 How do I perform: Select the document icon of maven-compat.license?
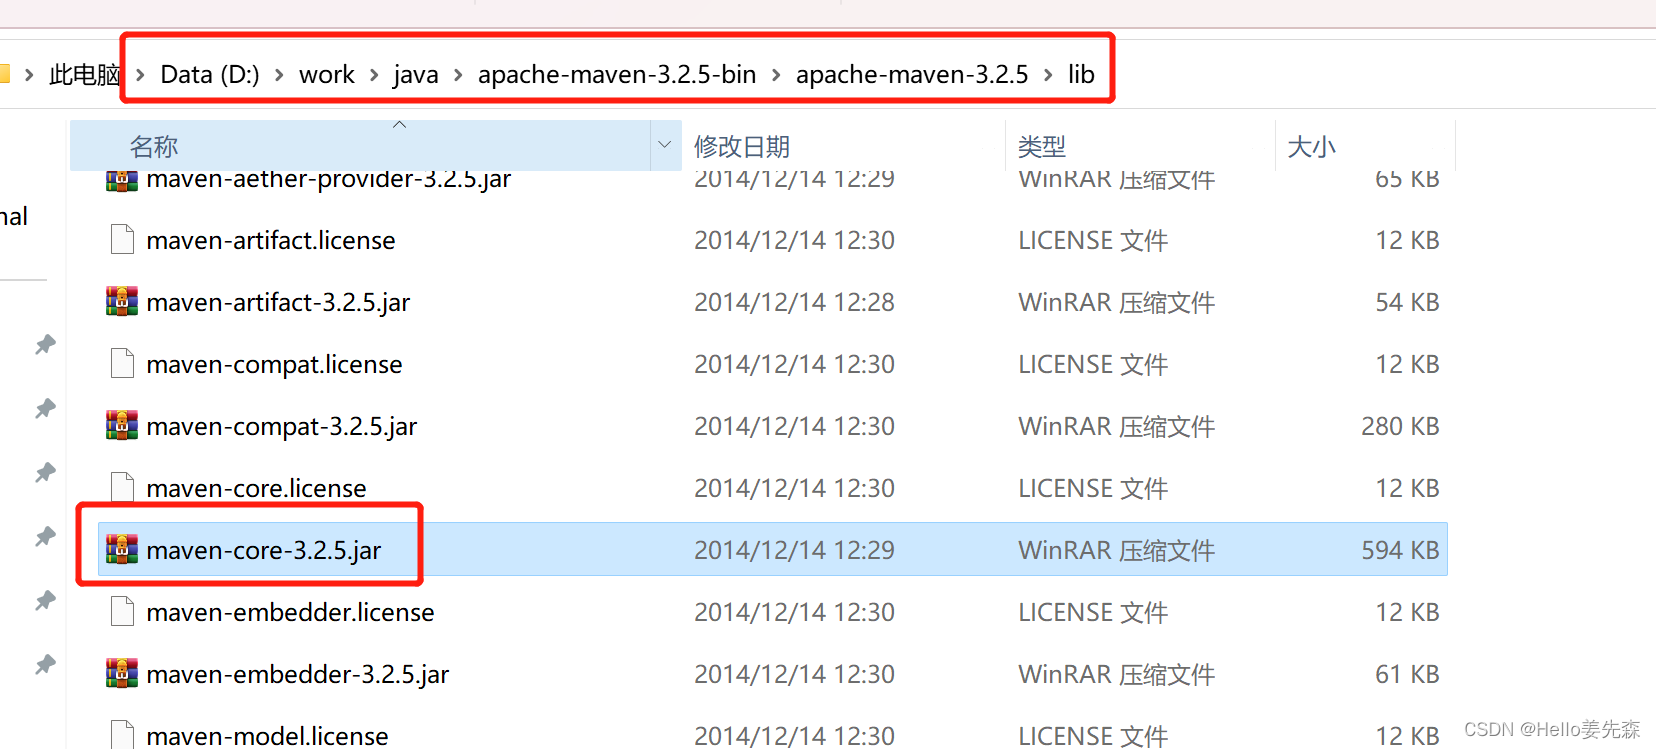tap(122, 363)
